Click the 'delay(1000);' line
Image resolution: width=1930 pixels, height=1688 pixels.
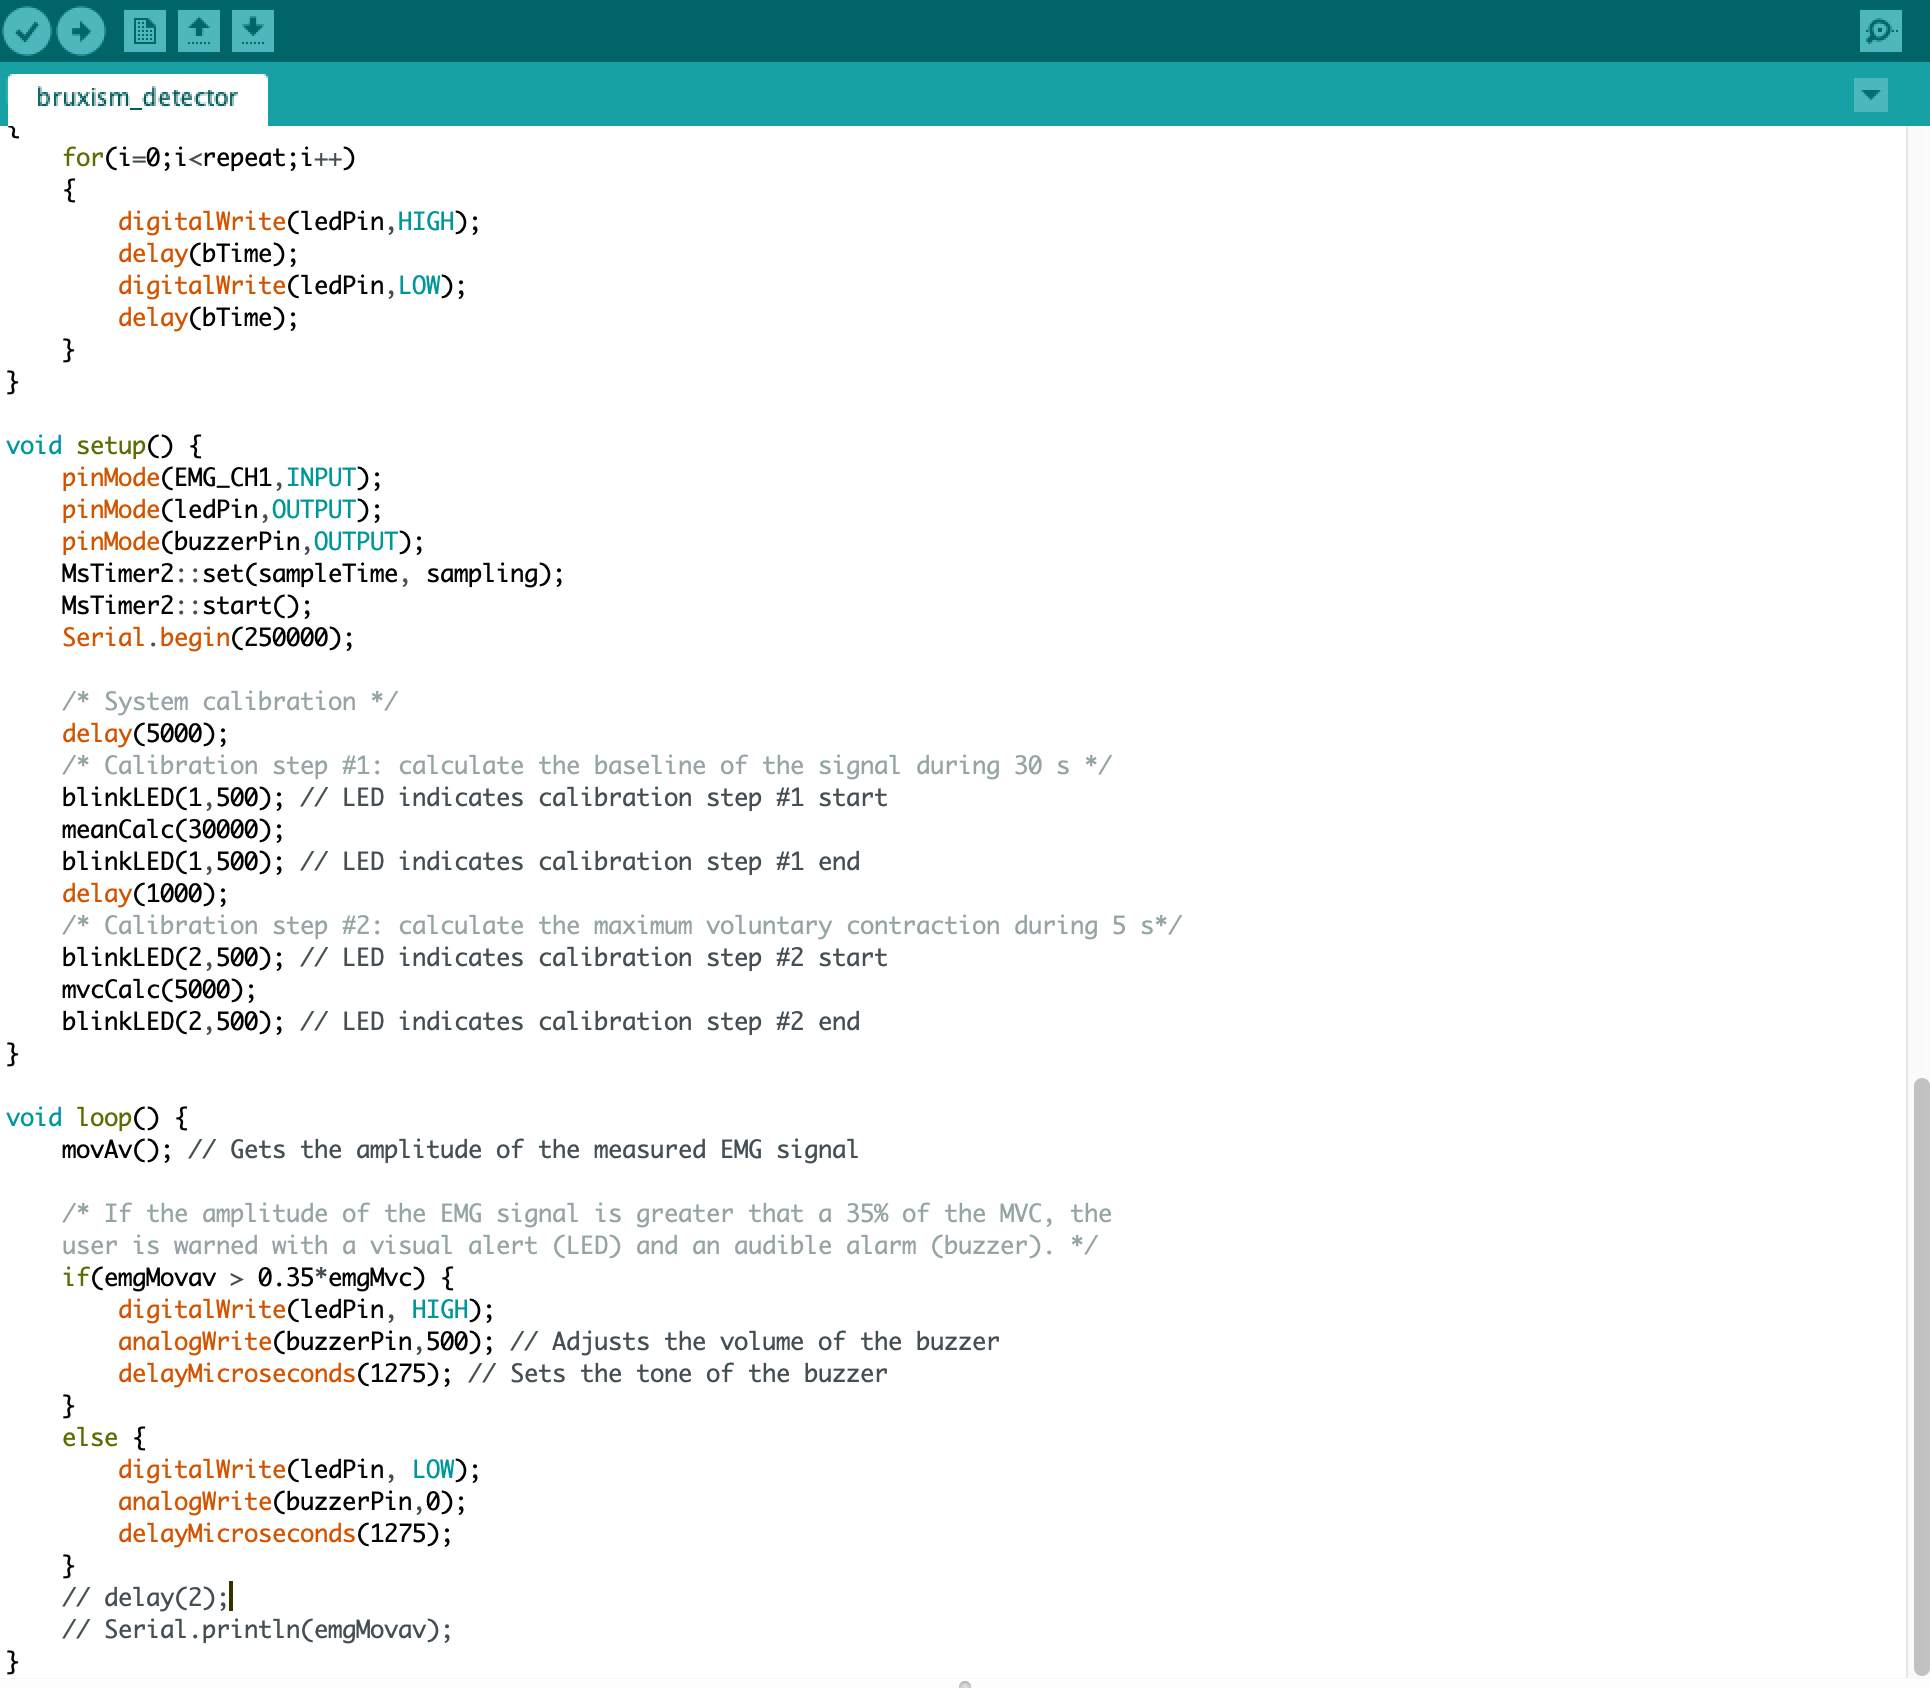pyautogui.click(x=145, y=894)
